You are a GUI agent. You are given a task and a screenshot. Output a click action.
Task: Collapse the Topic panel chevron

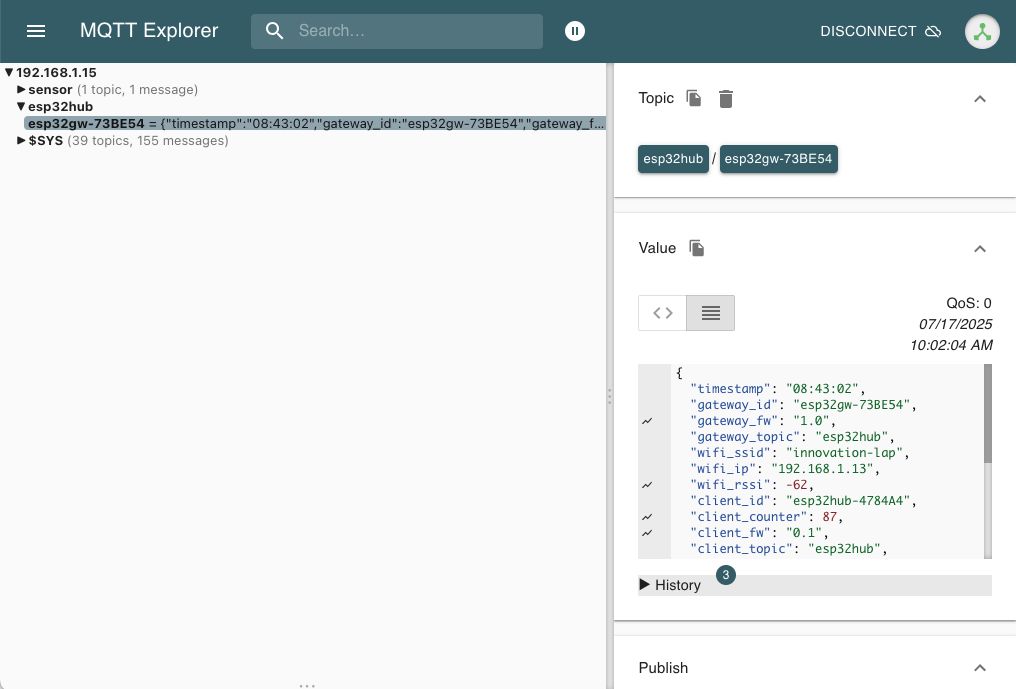click(x=980, y=99)
